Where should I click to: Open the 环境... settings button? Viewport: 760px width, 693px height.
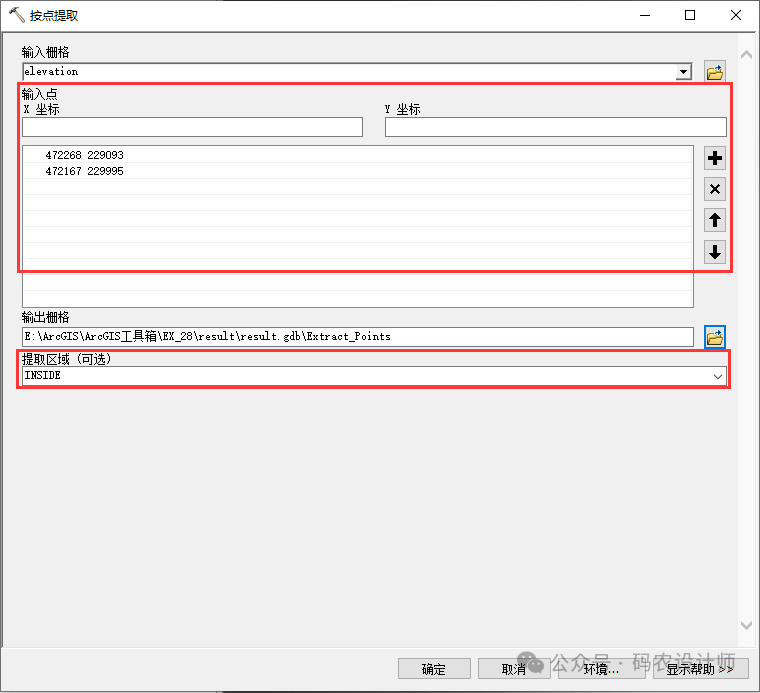pyautogui.click(x=600, y=669)
